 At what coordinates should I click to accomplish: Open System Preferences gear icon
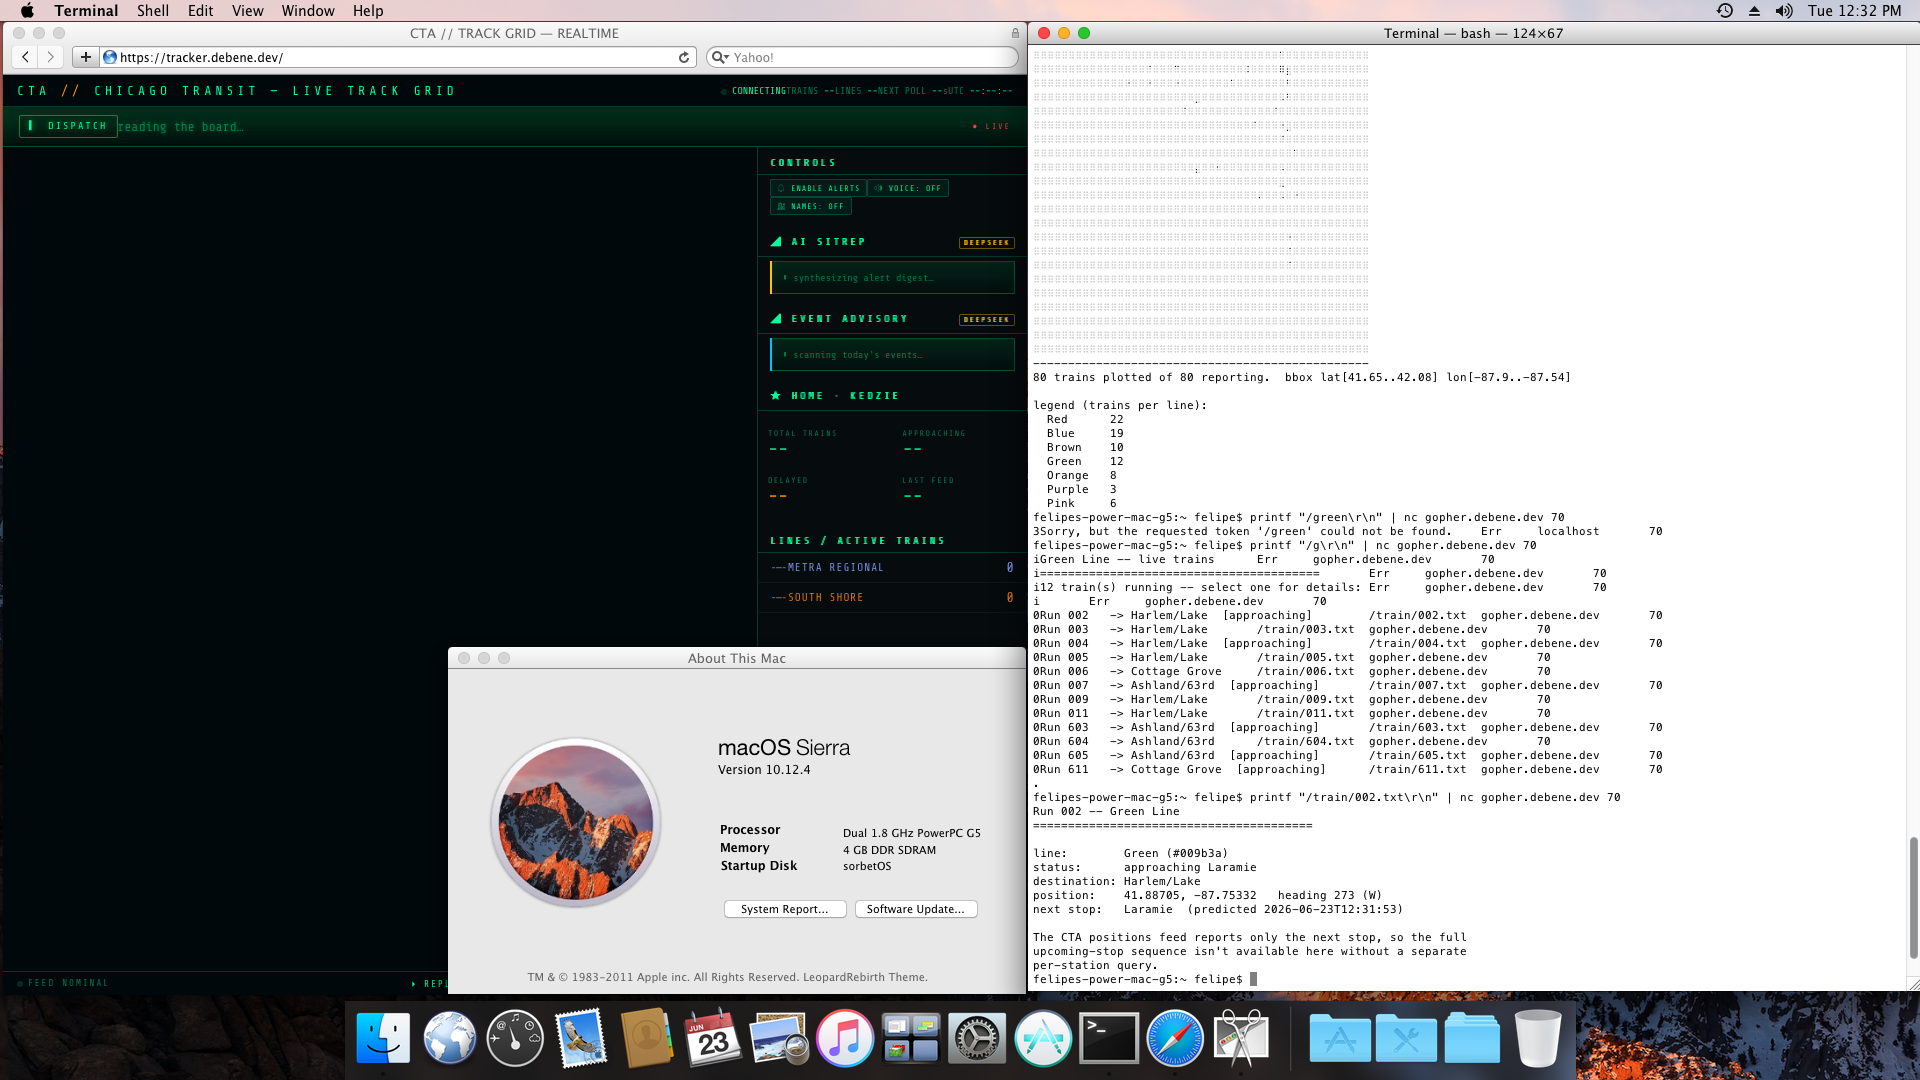pos(977,1038)
